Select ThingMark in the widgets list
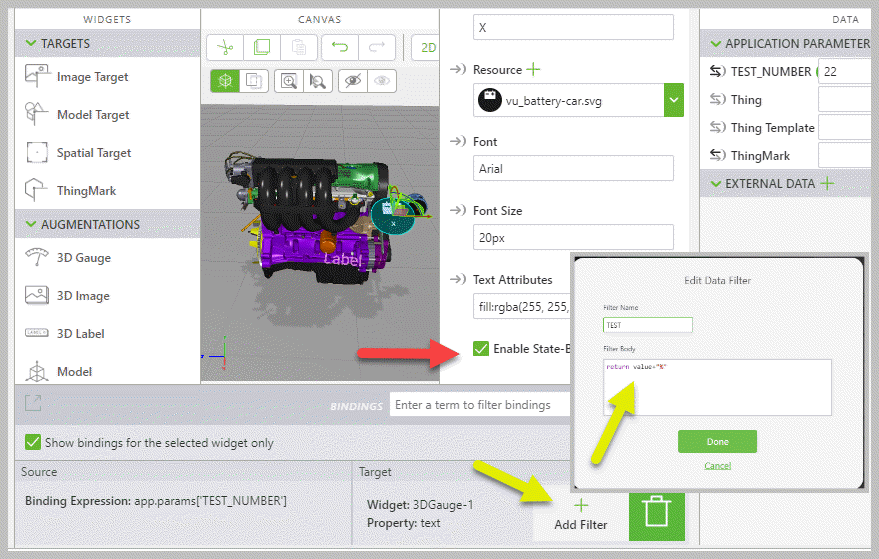The width and height of the screenshot is (879, 559). pyautogui.click(x=86, y=191)
